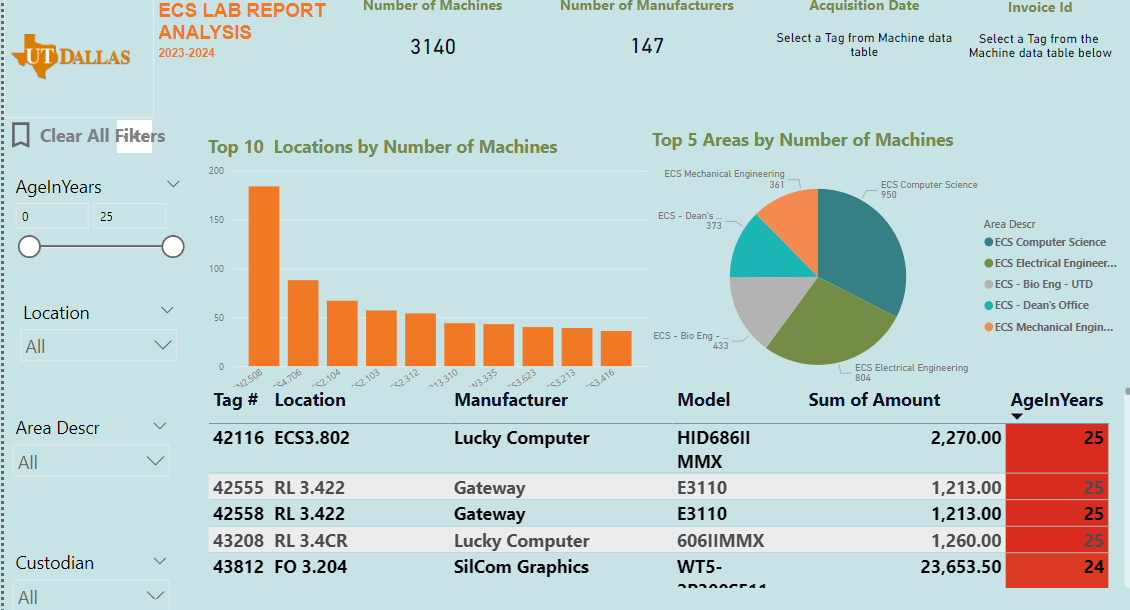Image resolution: width=1130 pixels, height=610 pixels.
Task: Click the Number of Manufacturers value 147
Action: [x=647, y=46]
